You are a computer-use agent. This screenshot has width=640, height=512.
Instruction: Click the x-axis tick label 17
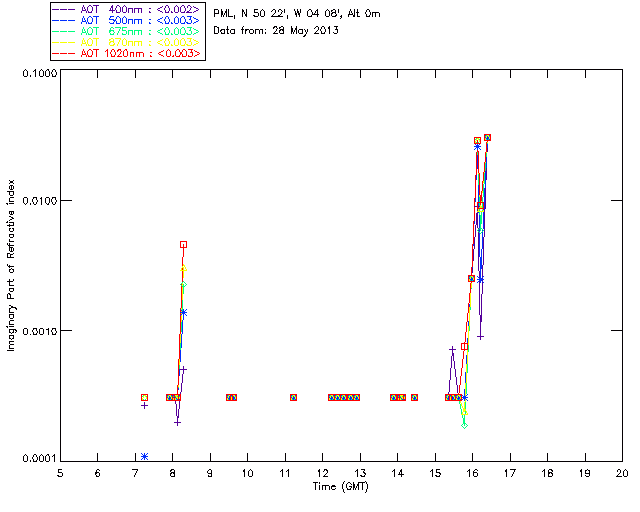(510, 473)
